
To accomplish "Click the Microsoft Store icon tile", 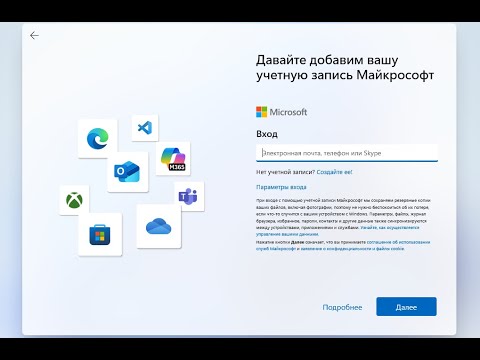I will [100, 235].
